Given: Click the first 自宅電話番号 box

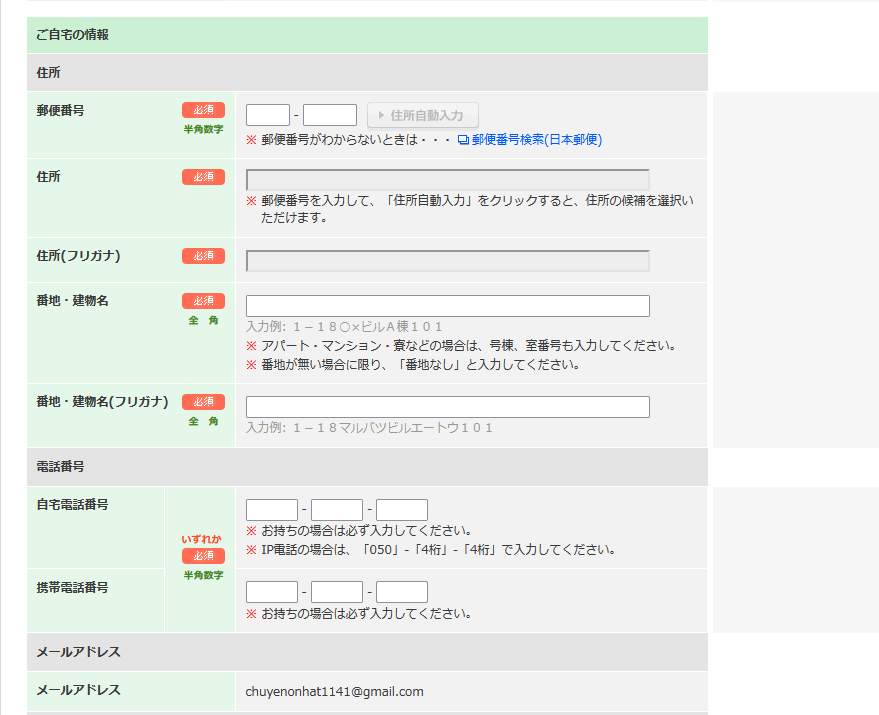Looking at the screenshot, I should coord(271,510).
